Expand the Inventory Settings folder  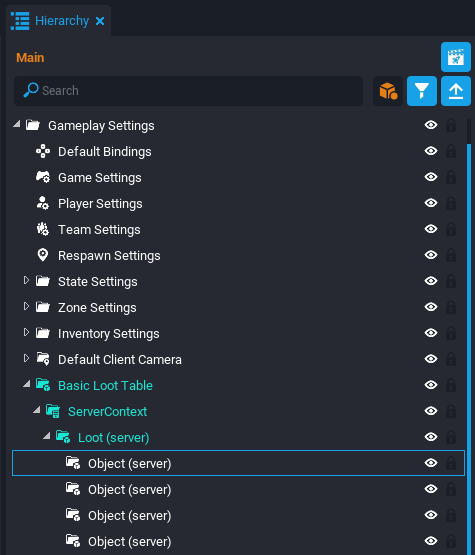[26, 332]
